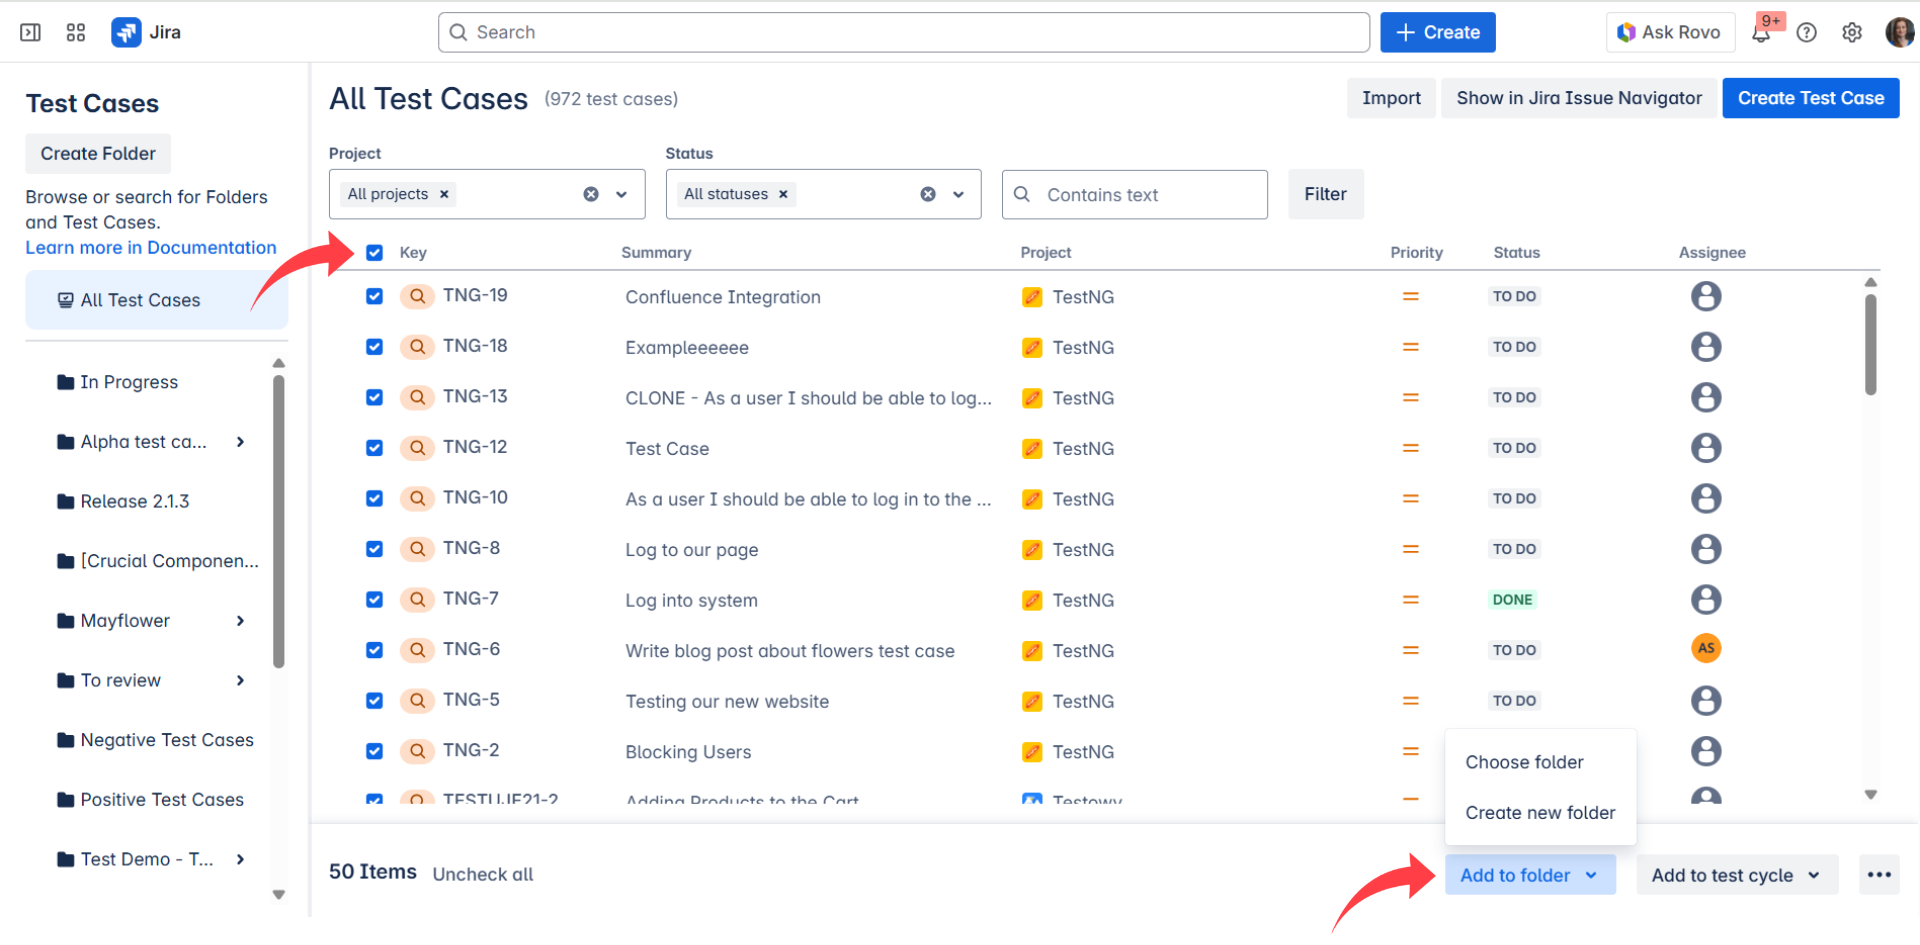
Task: Click the folder list scrollbar thumb
Action: (279, 521)
